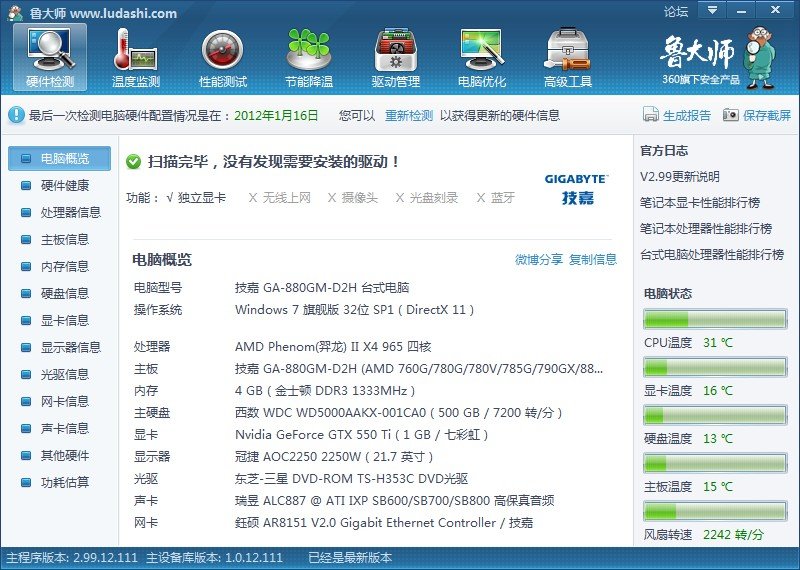800x570 pixels.
Task: Open the 节能降温 energy saving tool
Action: [309, 58]
